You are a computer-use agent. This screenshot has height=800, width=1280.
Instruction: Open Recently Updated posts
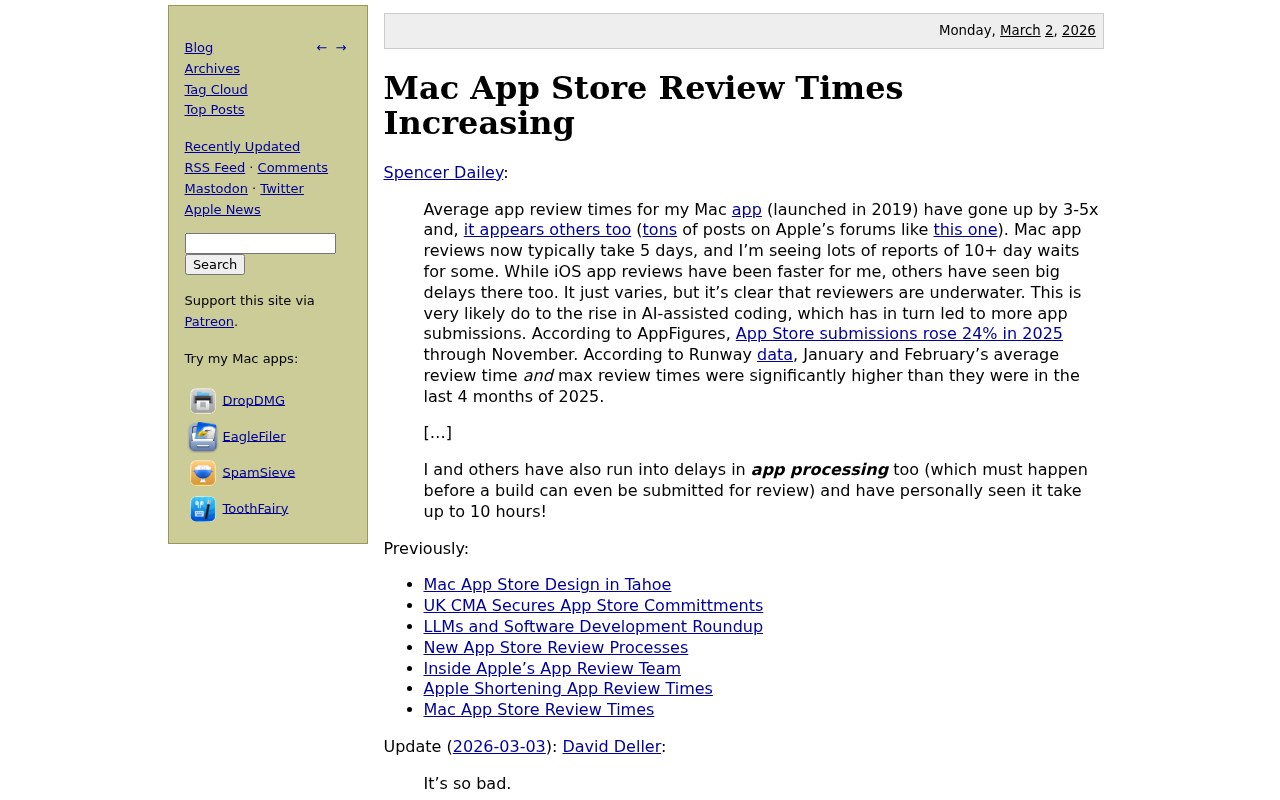242,147
